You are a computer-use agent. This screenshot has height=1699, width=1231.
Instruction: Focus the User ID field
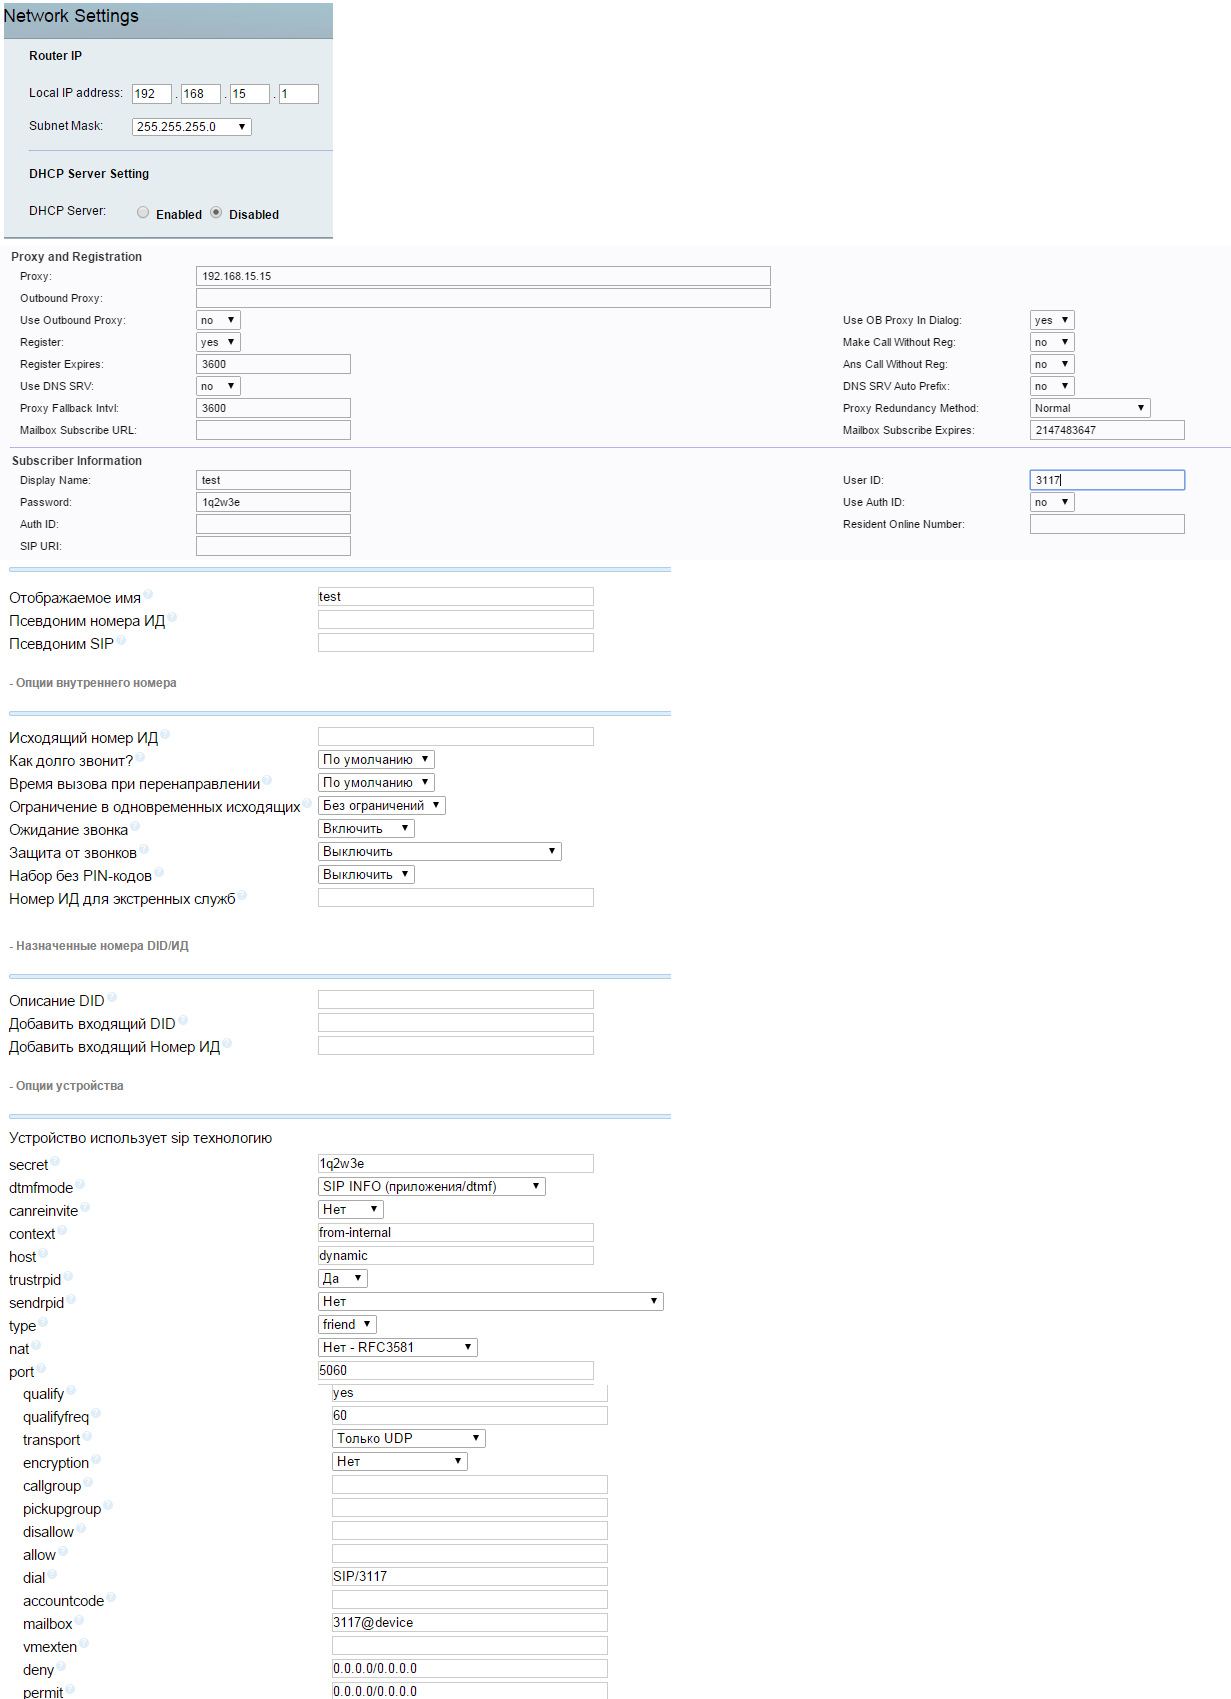click(1106, 480)
